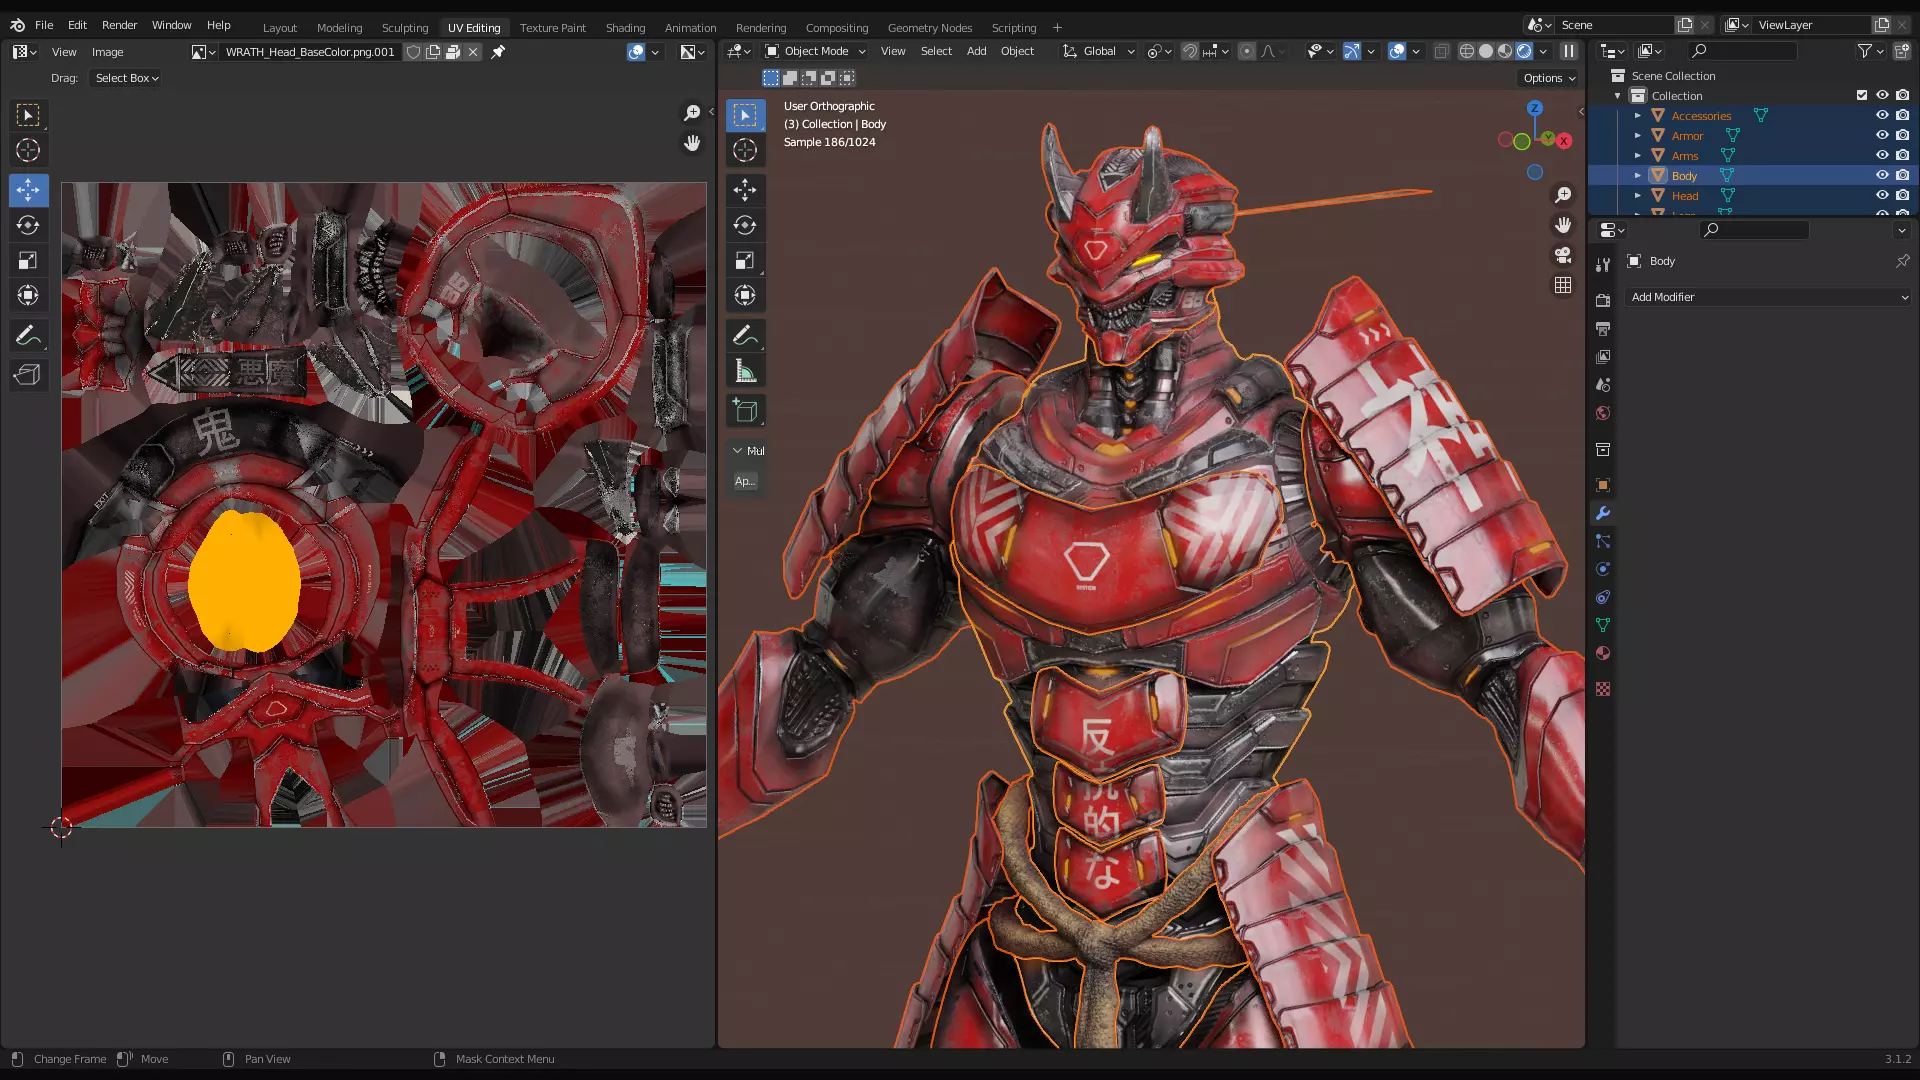Screen dimensions: 1920x1080
Task: Choose the UV editor Select Box tool
Action: click(x=28, y=115)
